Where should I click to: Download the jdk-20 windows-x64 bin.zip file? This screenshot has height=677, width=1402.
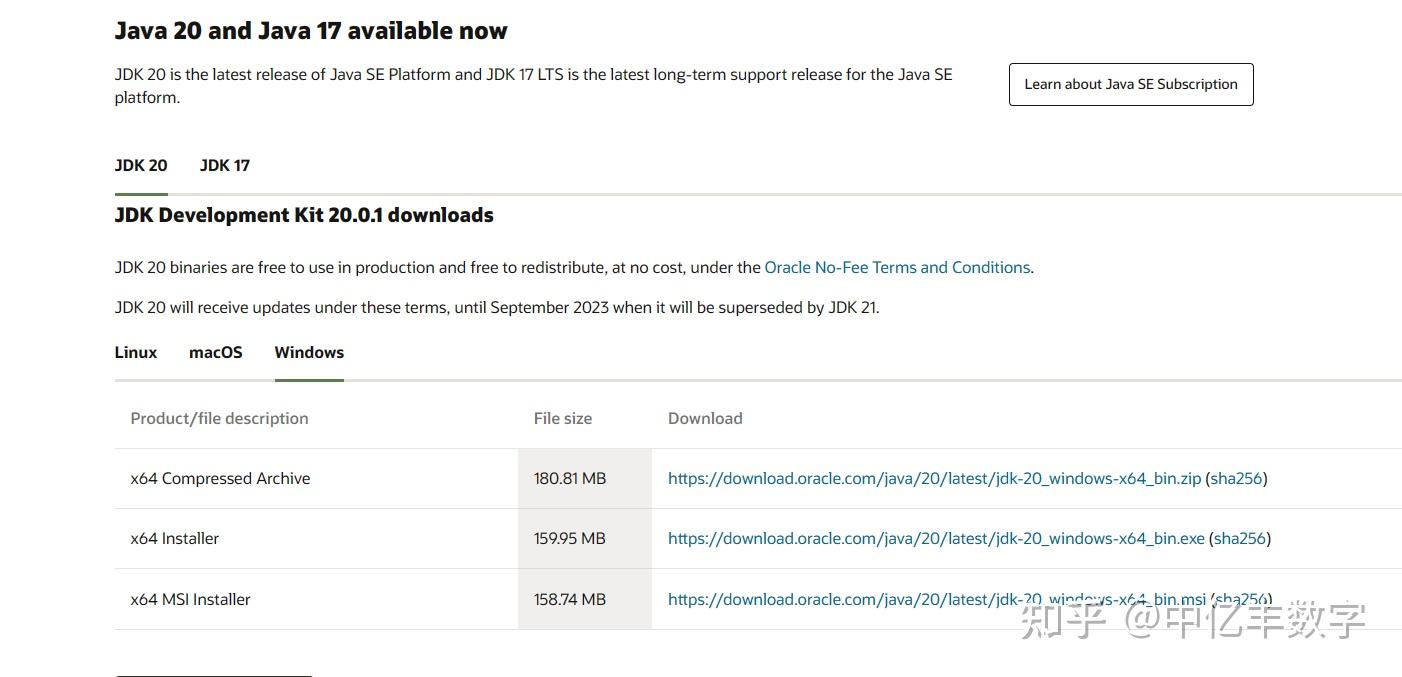pyautogui.click(x=934, y=479)
